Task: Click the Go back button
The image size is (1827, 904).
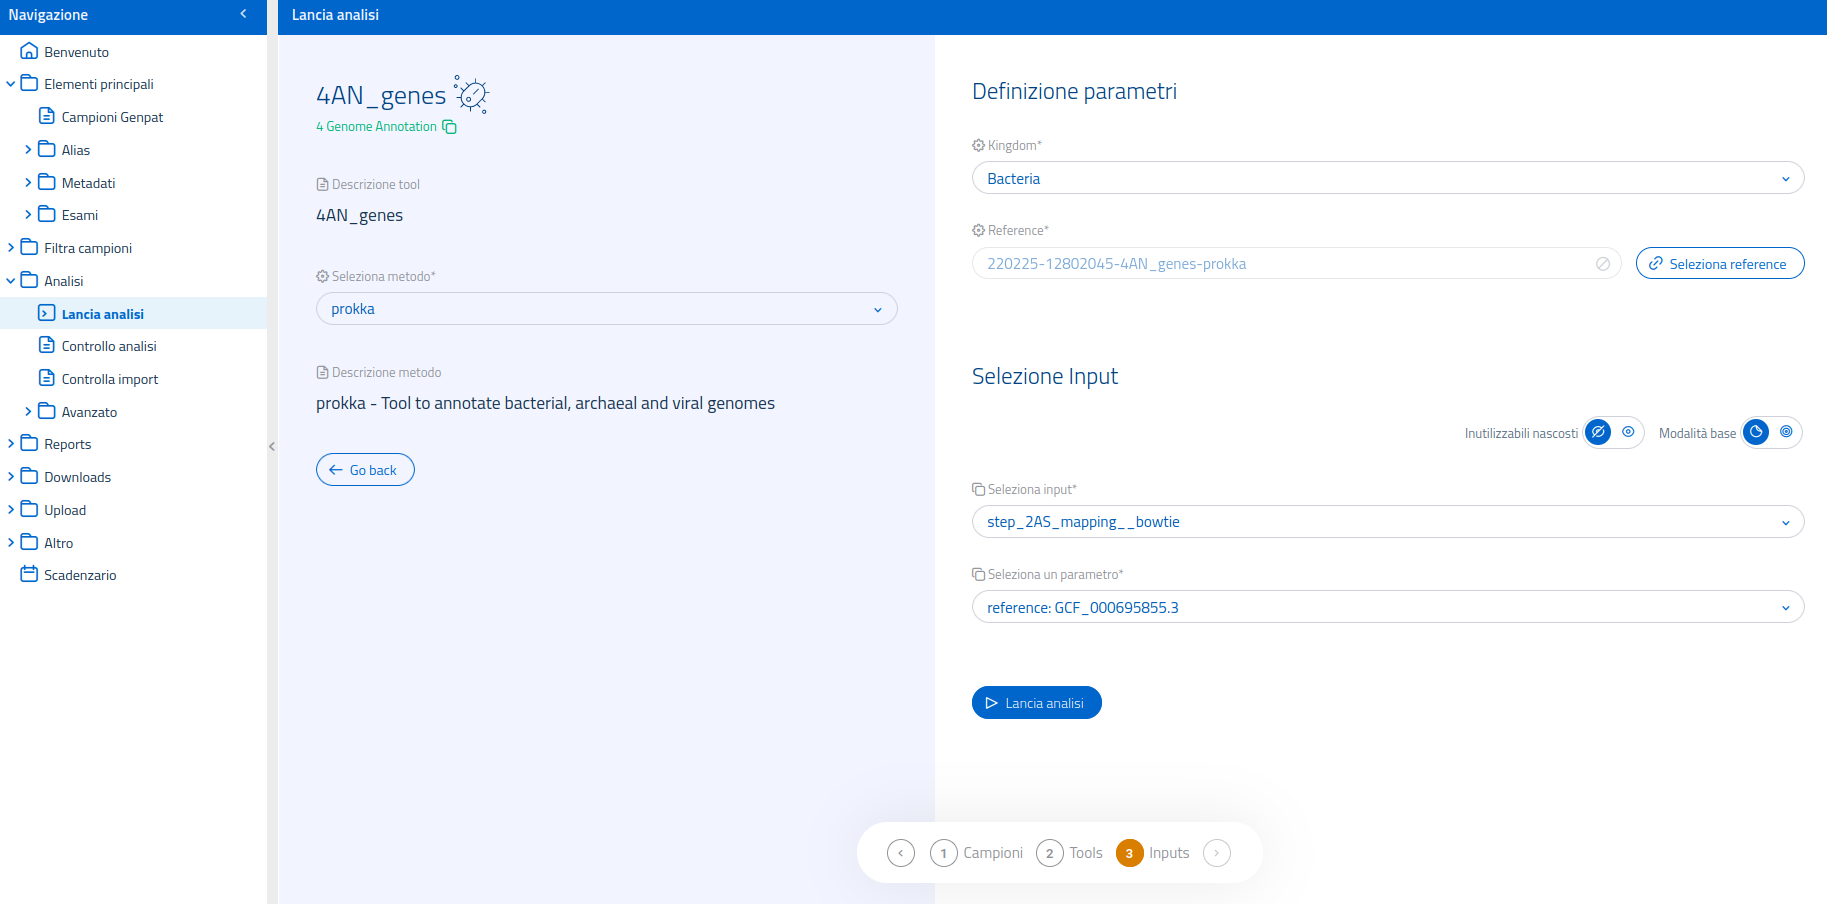Action: 365,470
